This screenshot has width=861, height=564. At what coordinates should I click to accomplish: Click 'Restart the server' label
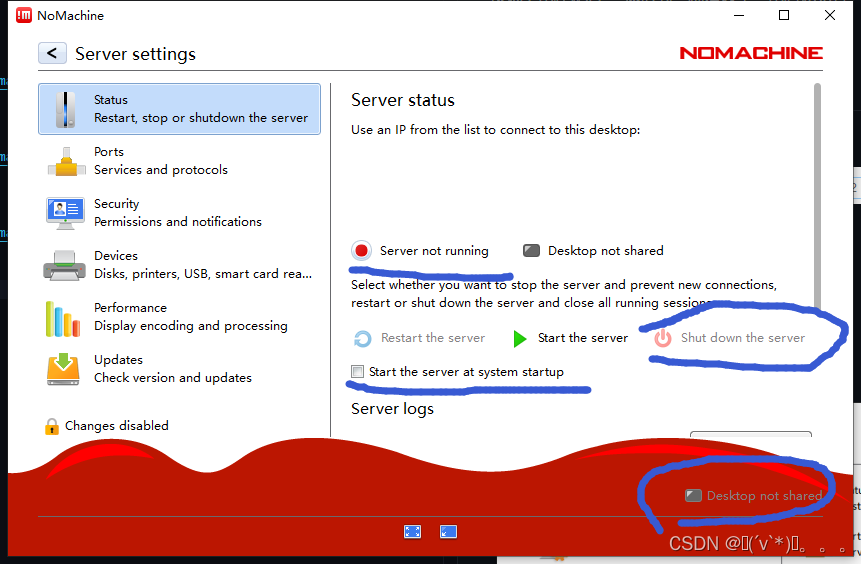[x=433, y=338]
